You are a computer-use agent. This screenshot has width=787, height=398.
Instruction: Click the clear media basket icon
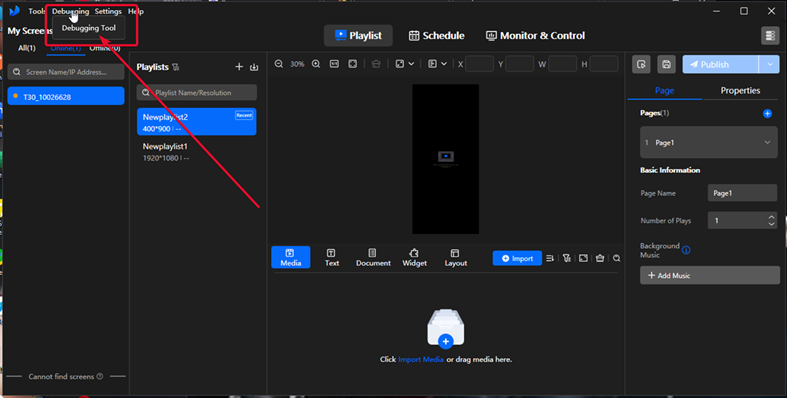pos(600,258)
